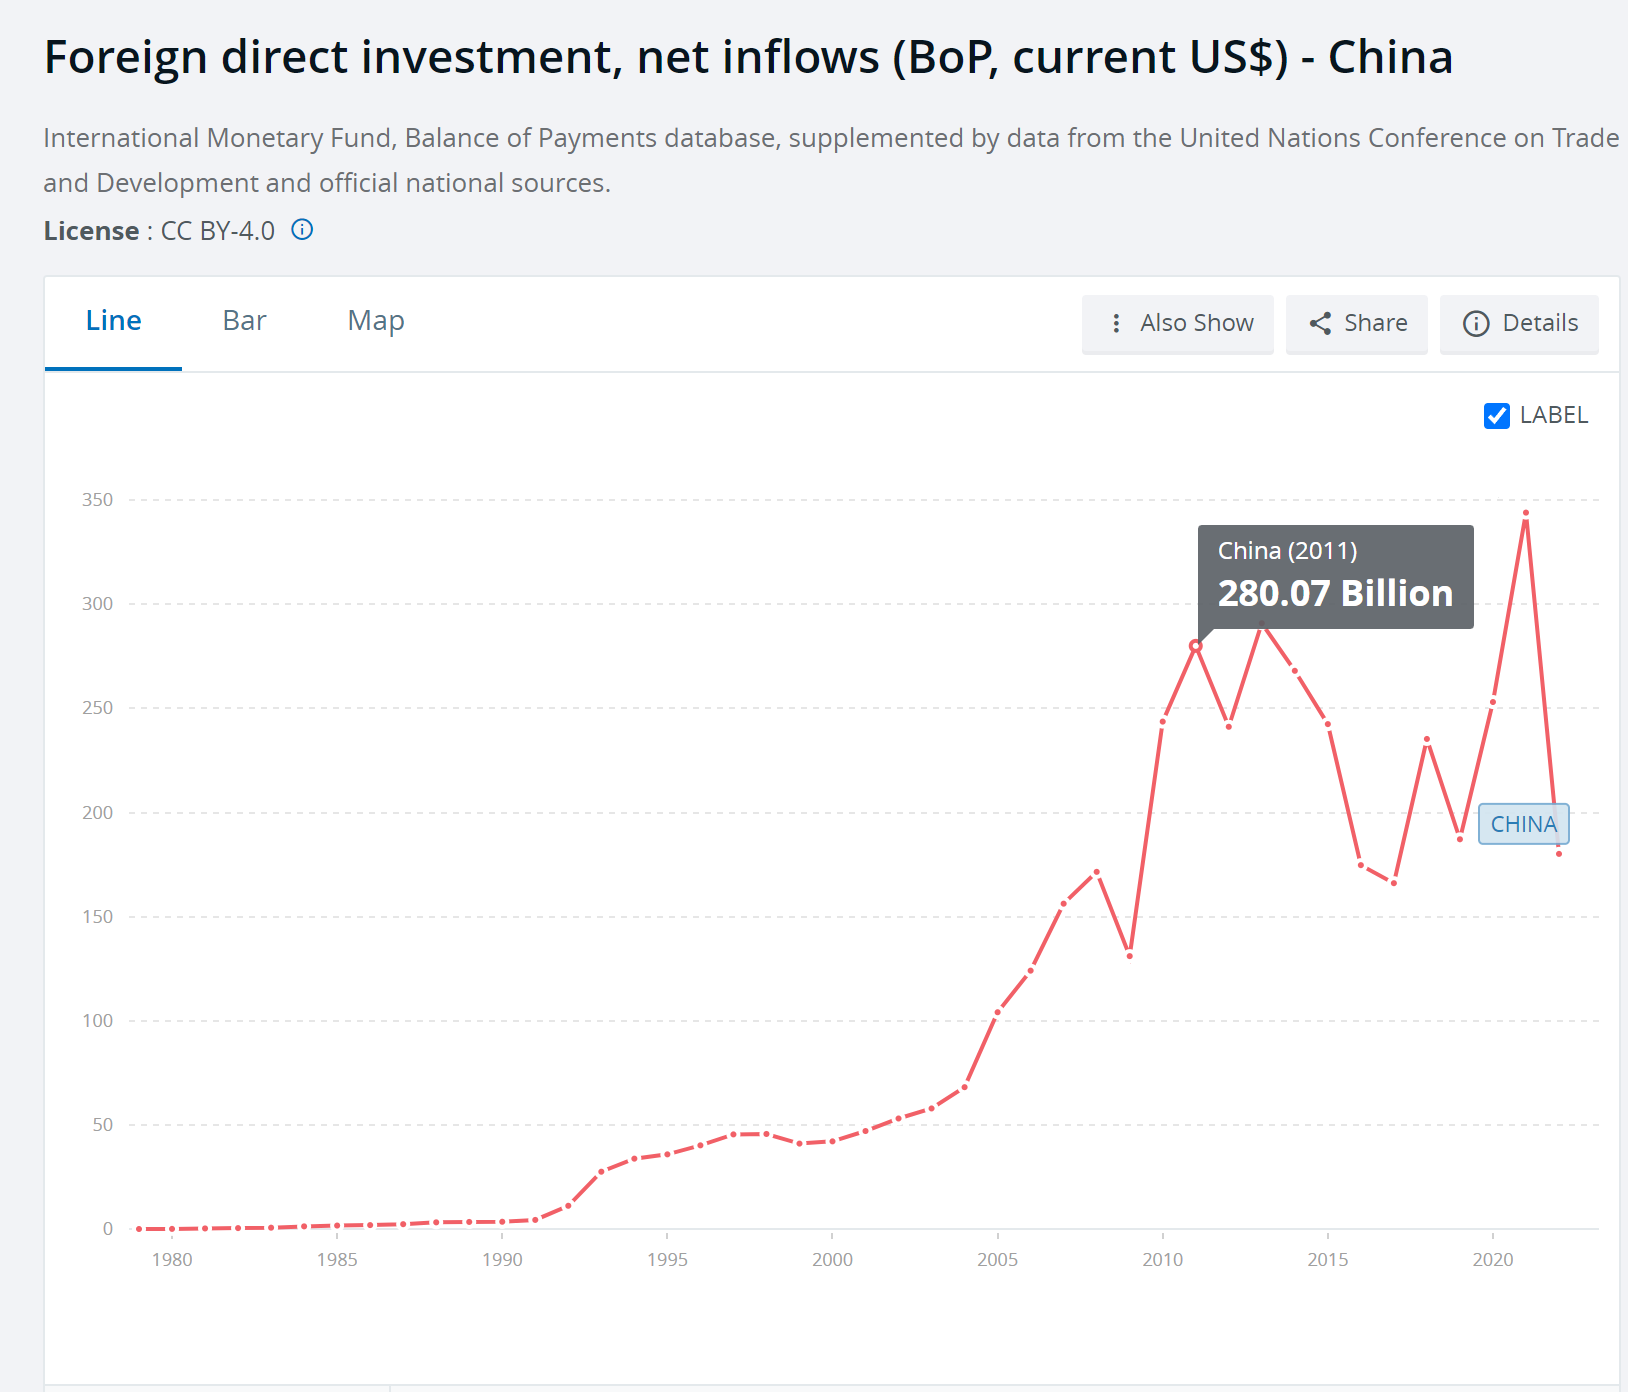Click the CC BY-4.0 license text
Viewport: 1628px width, 1392px height.
coord(218,231)
